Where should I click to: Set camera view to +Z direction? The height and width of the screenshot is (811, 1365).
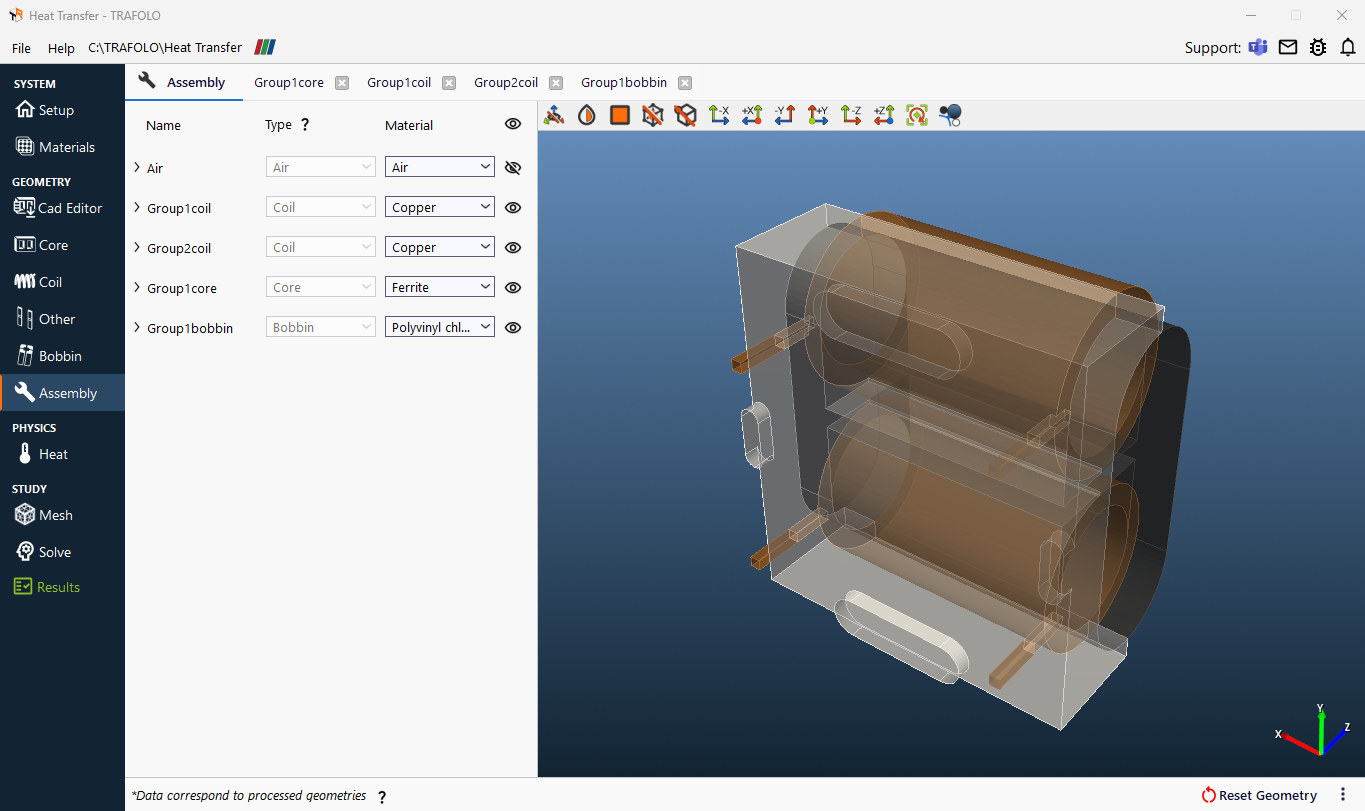[x=884, y=115]
